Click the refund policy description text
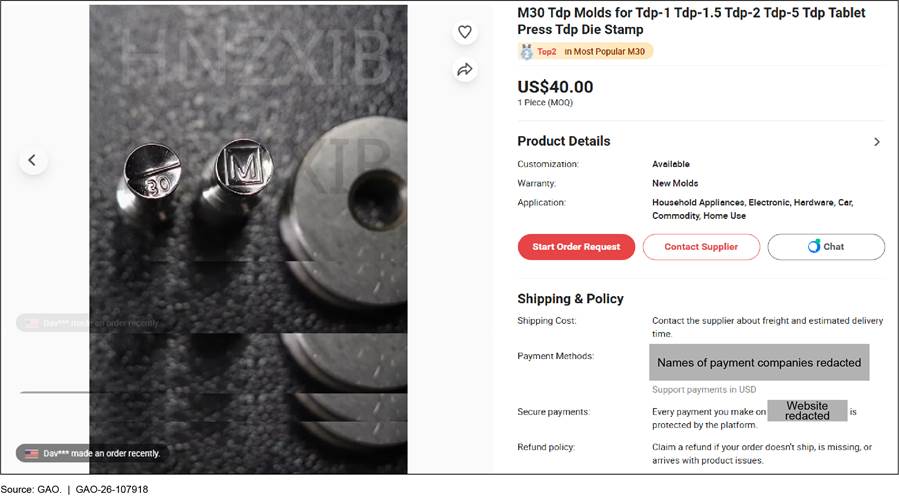 (x=761, y=453)
